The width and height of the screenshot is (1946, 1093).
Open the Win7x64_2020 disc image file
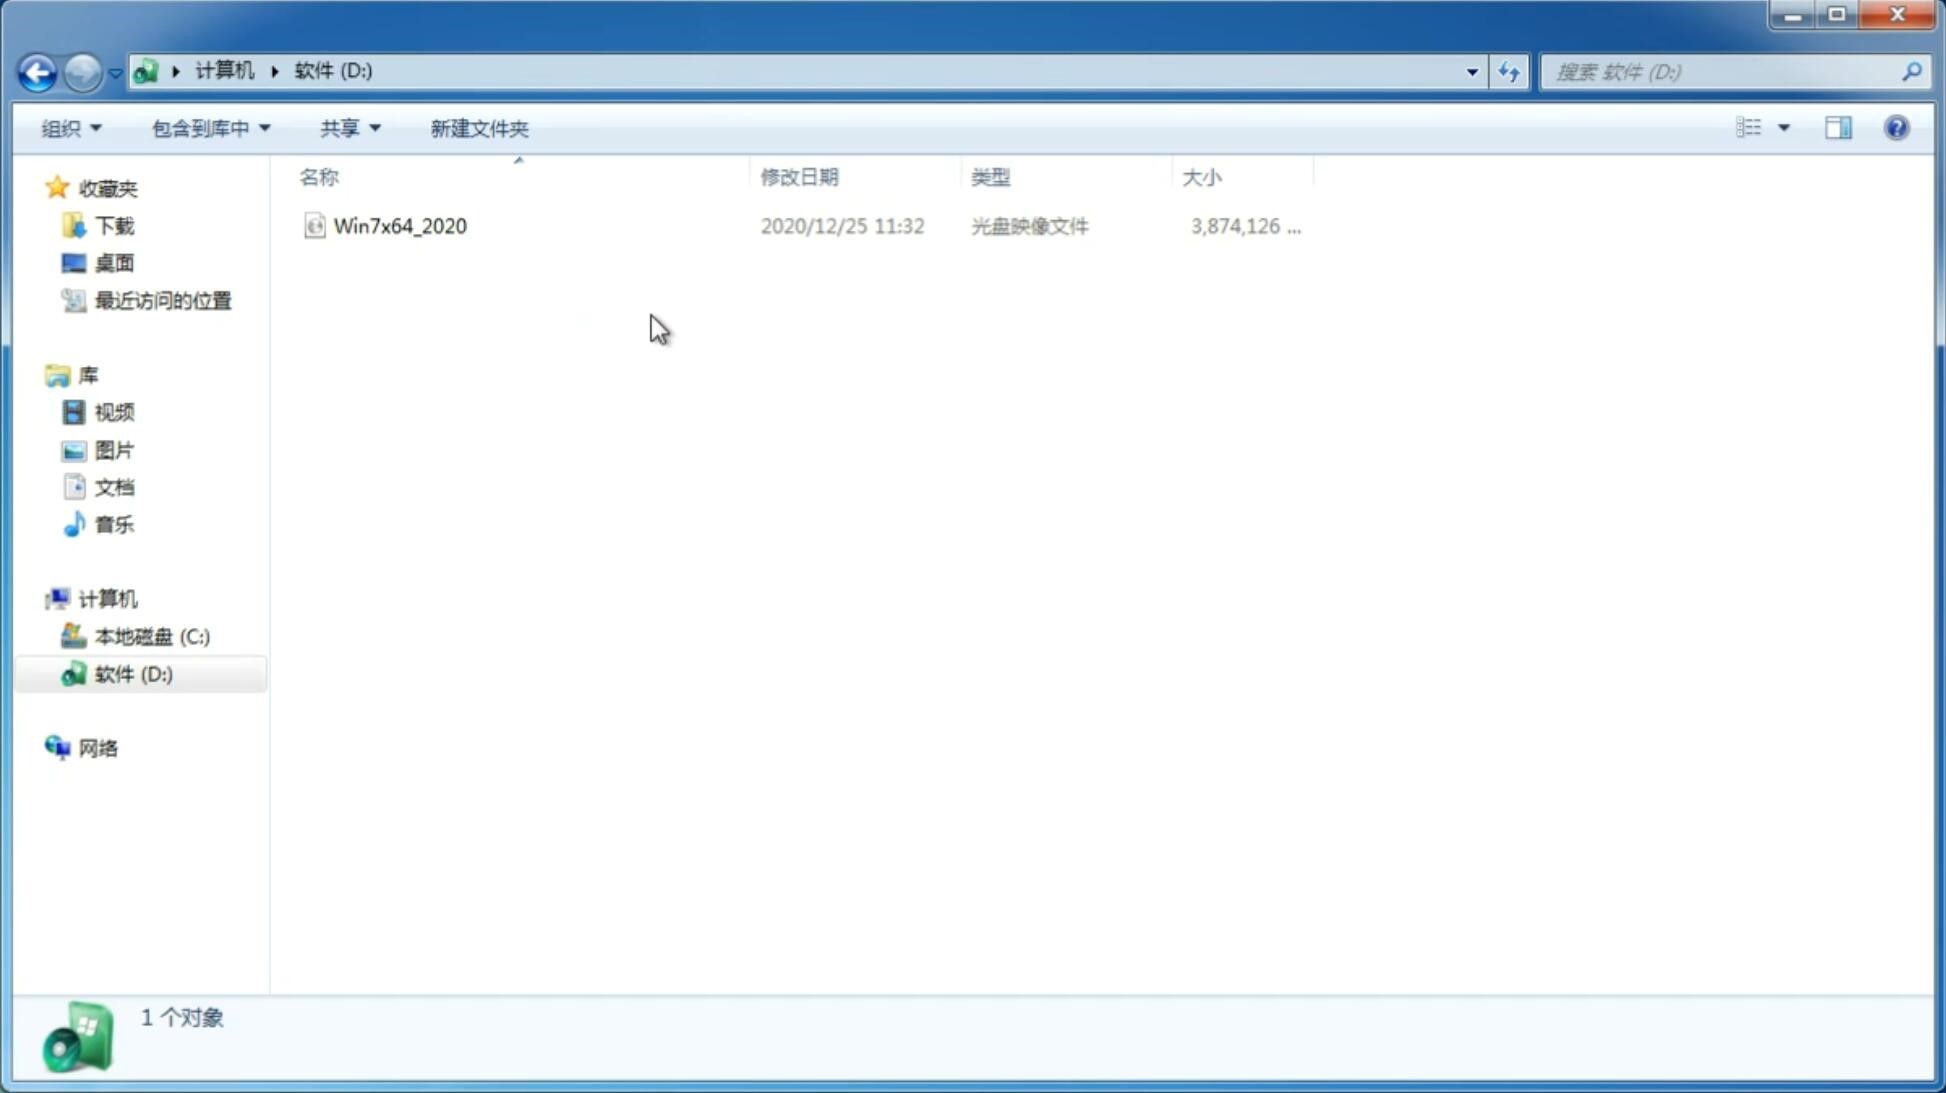click(x=398, y=224)
